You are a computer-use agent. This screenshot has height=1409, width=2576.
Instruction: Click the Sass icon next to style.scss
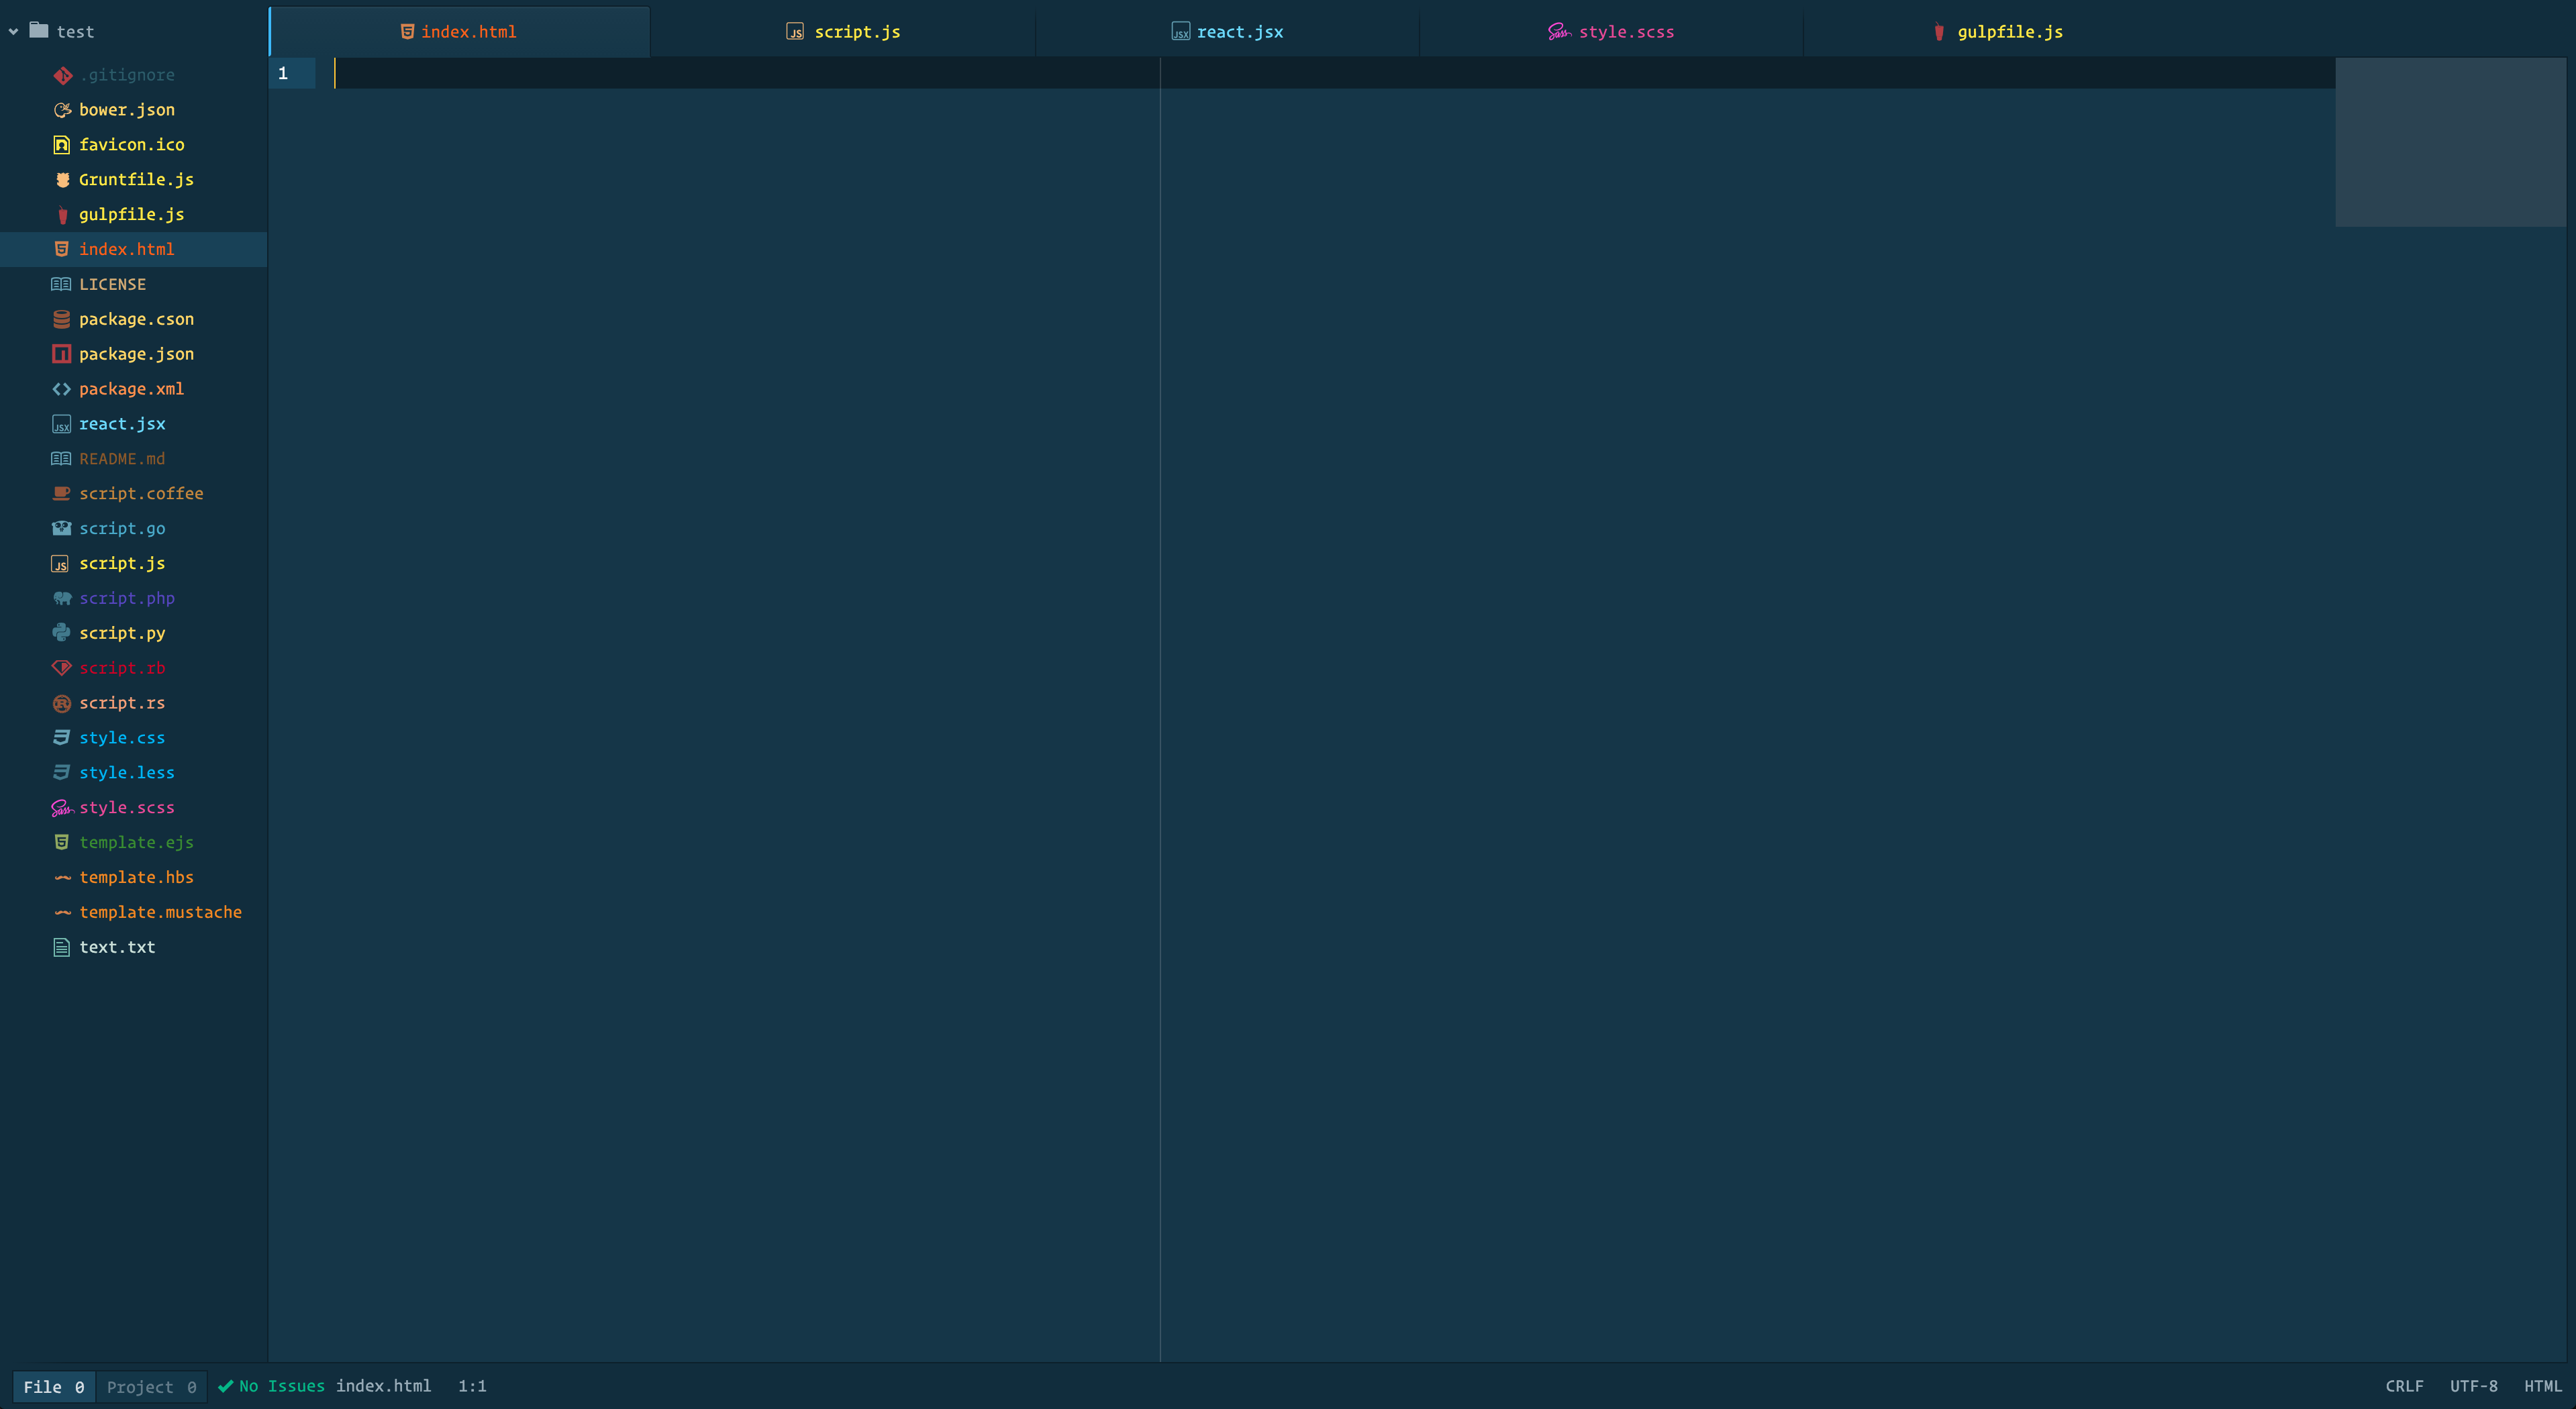point(62,807)
